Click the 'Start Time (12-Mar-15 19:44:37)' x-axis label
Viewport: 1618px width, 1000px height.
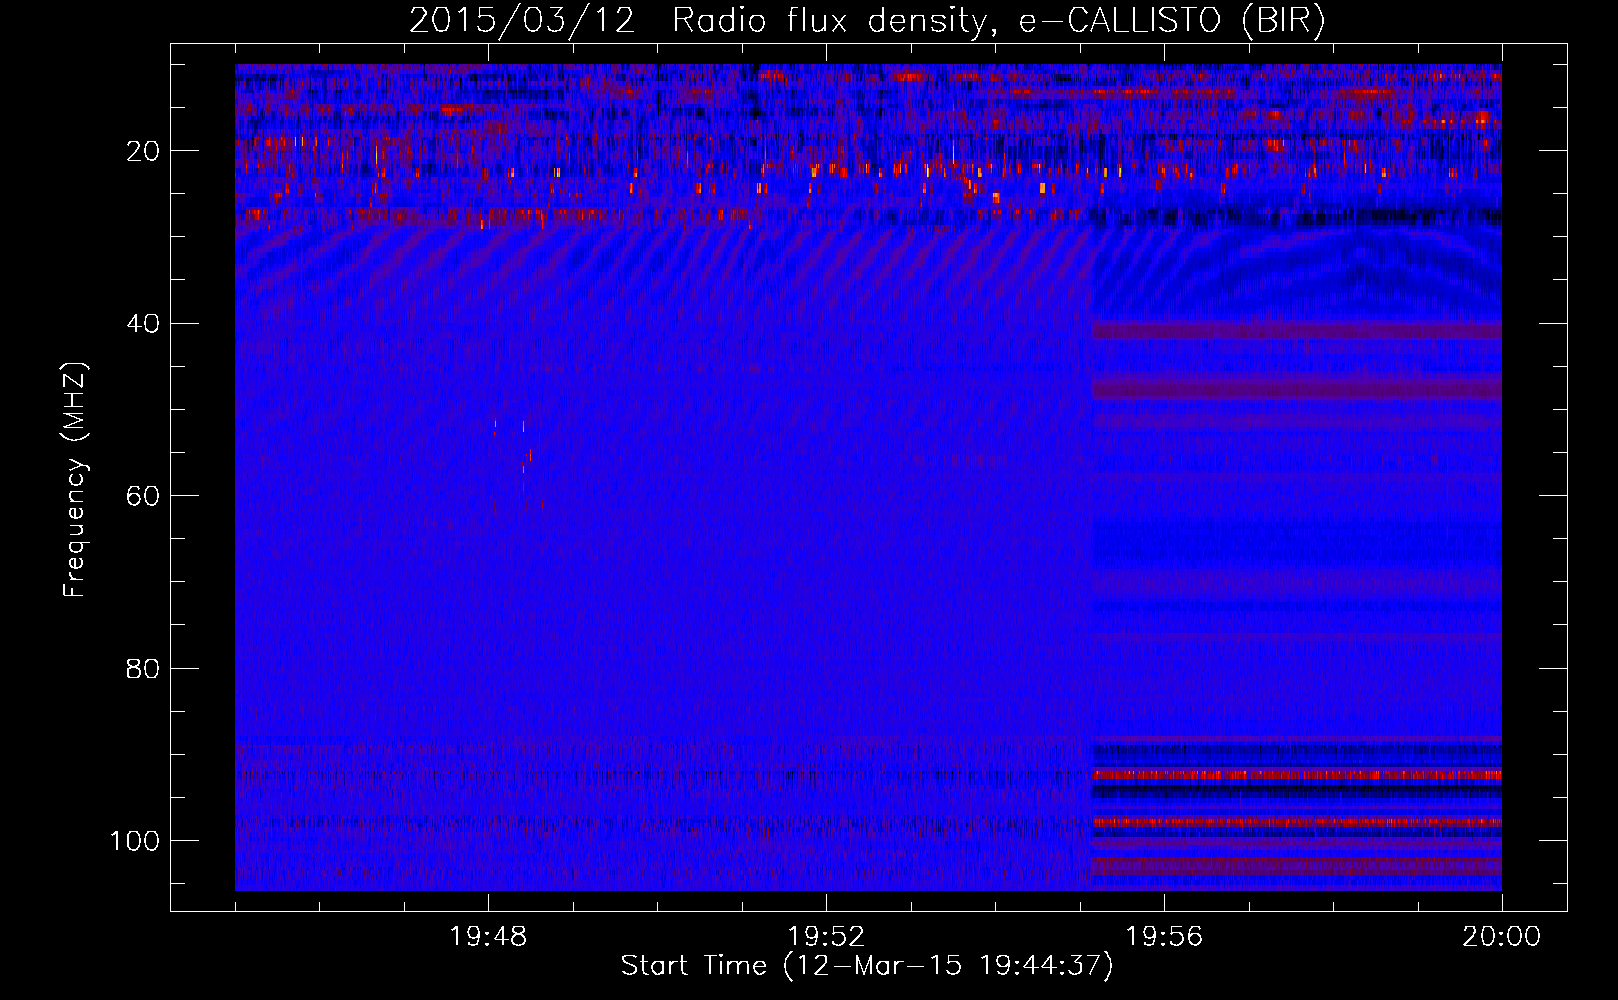click(x=867, y=966)
